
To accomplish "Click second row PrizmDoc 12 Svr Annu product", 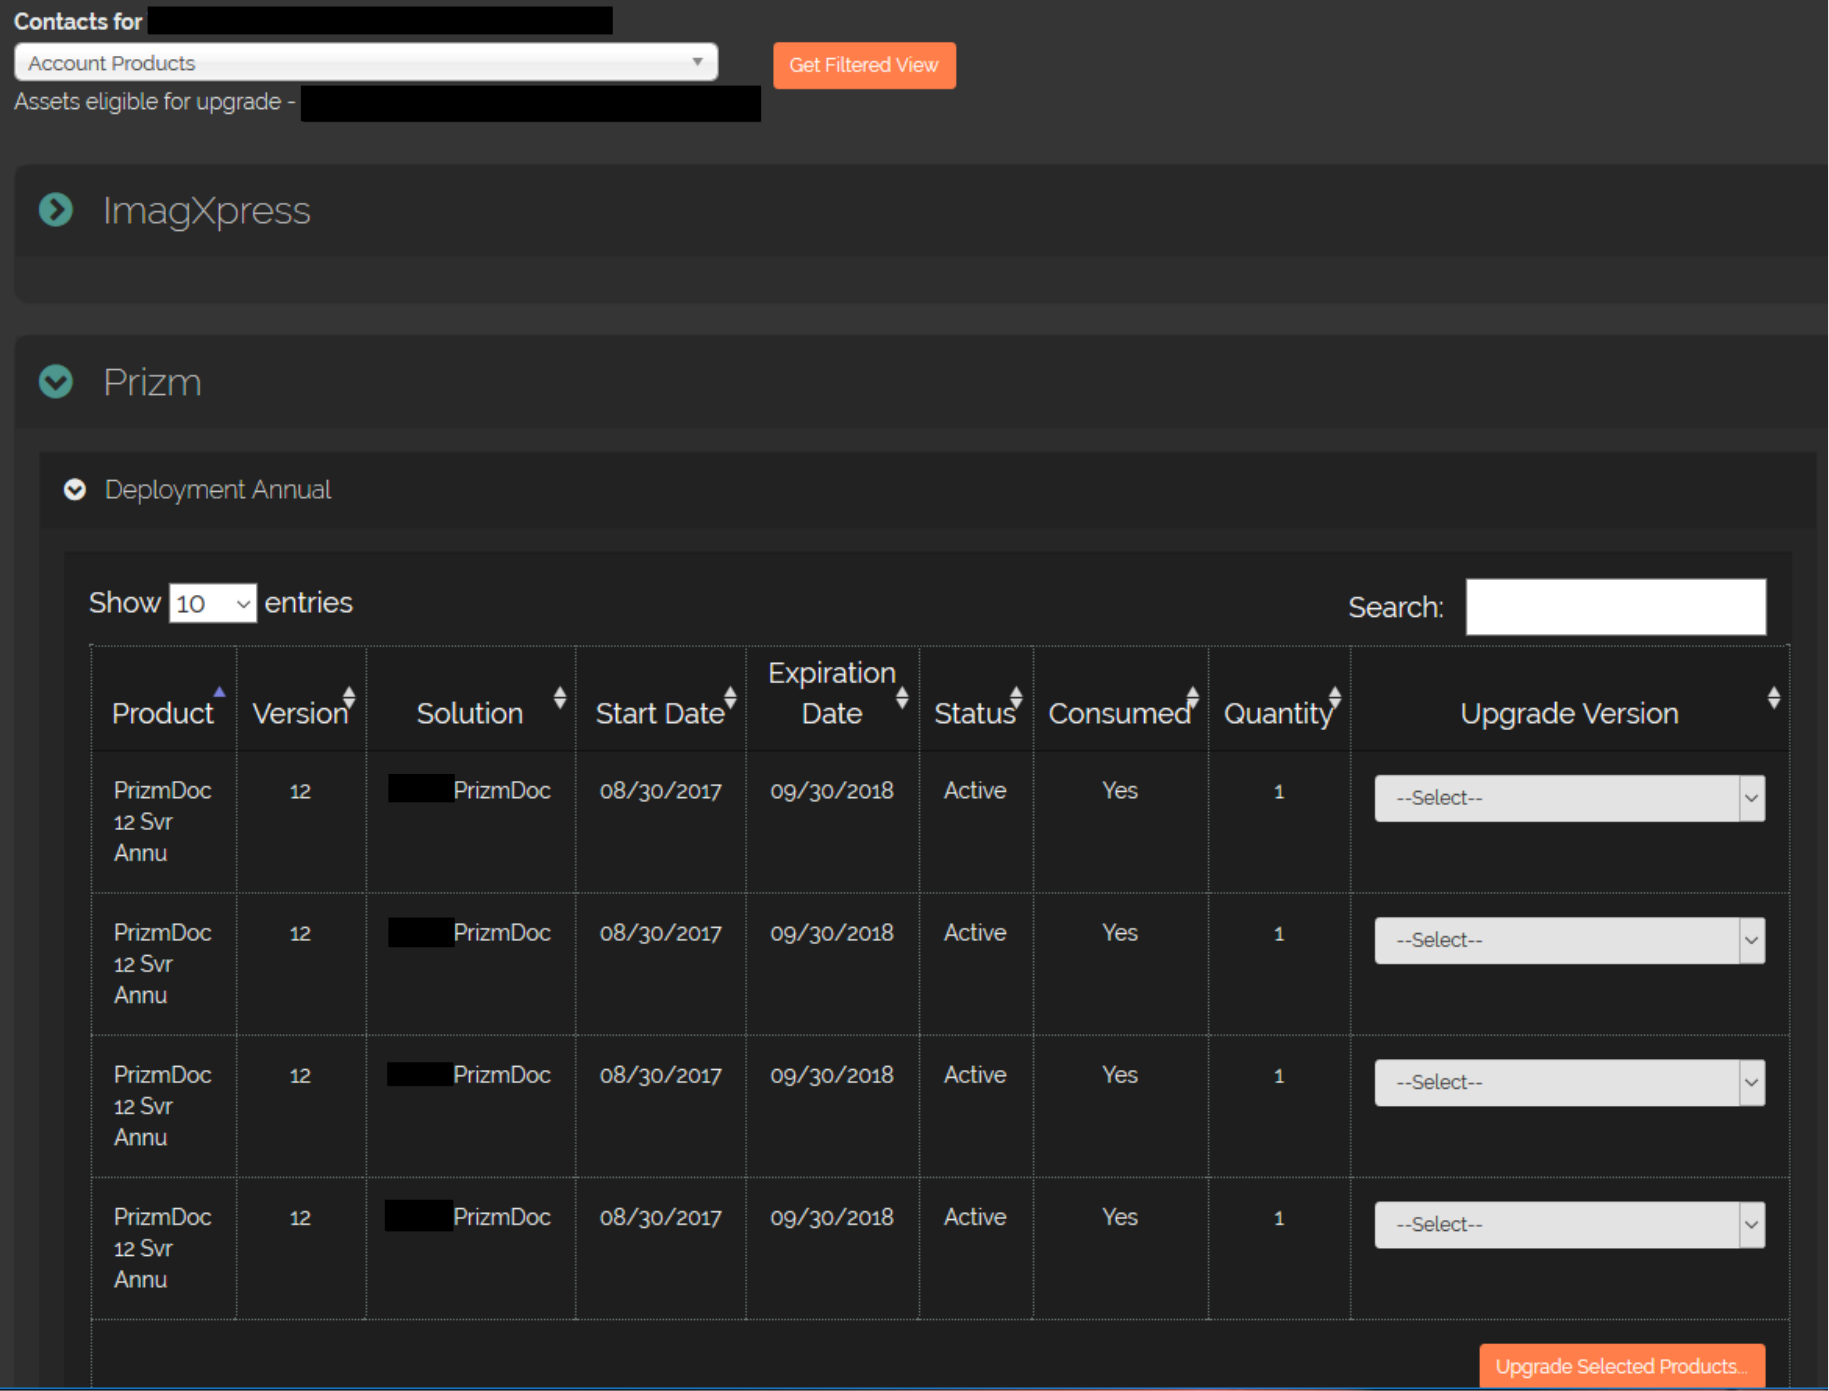I will pyautogui.click(x=162, y=963).
